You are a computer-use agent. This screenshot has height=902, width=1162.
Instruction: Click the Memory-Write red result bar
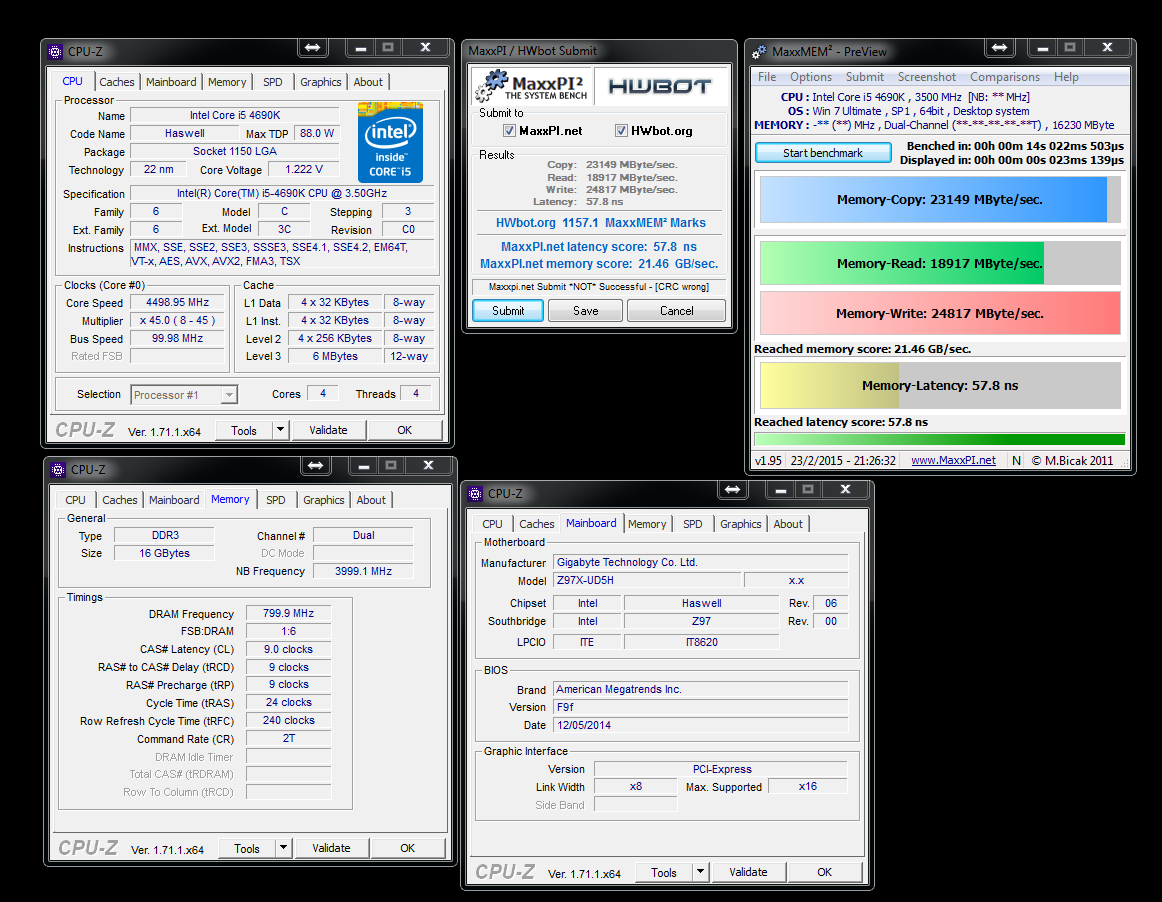point(940,313)
